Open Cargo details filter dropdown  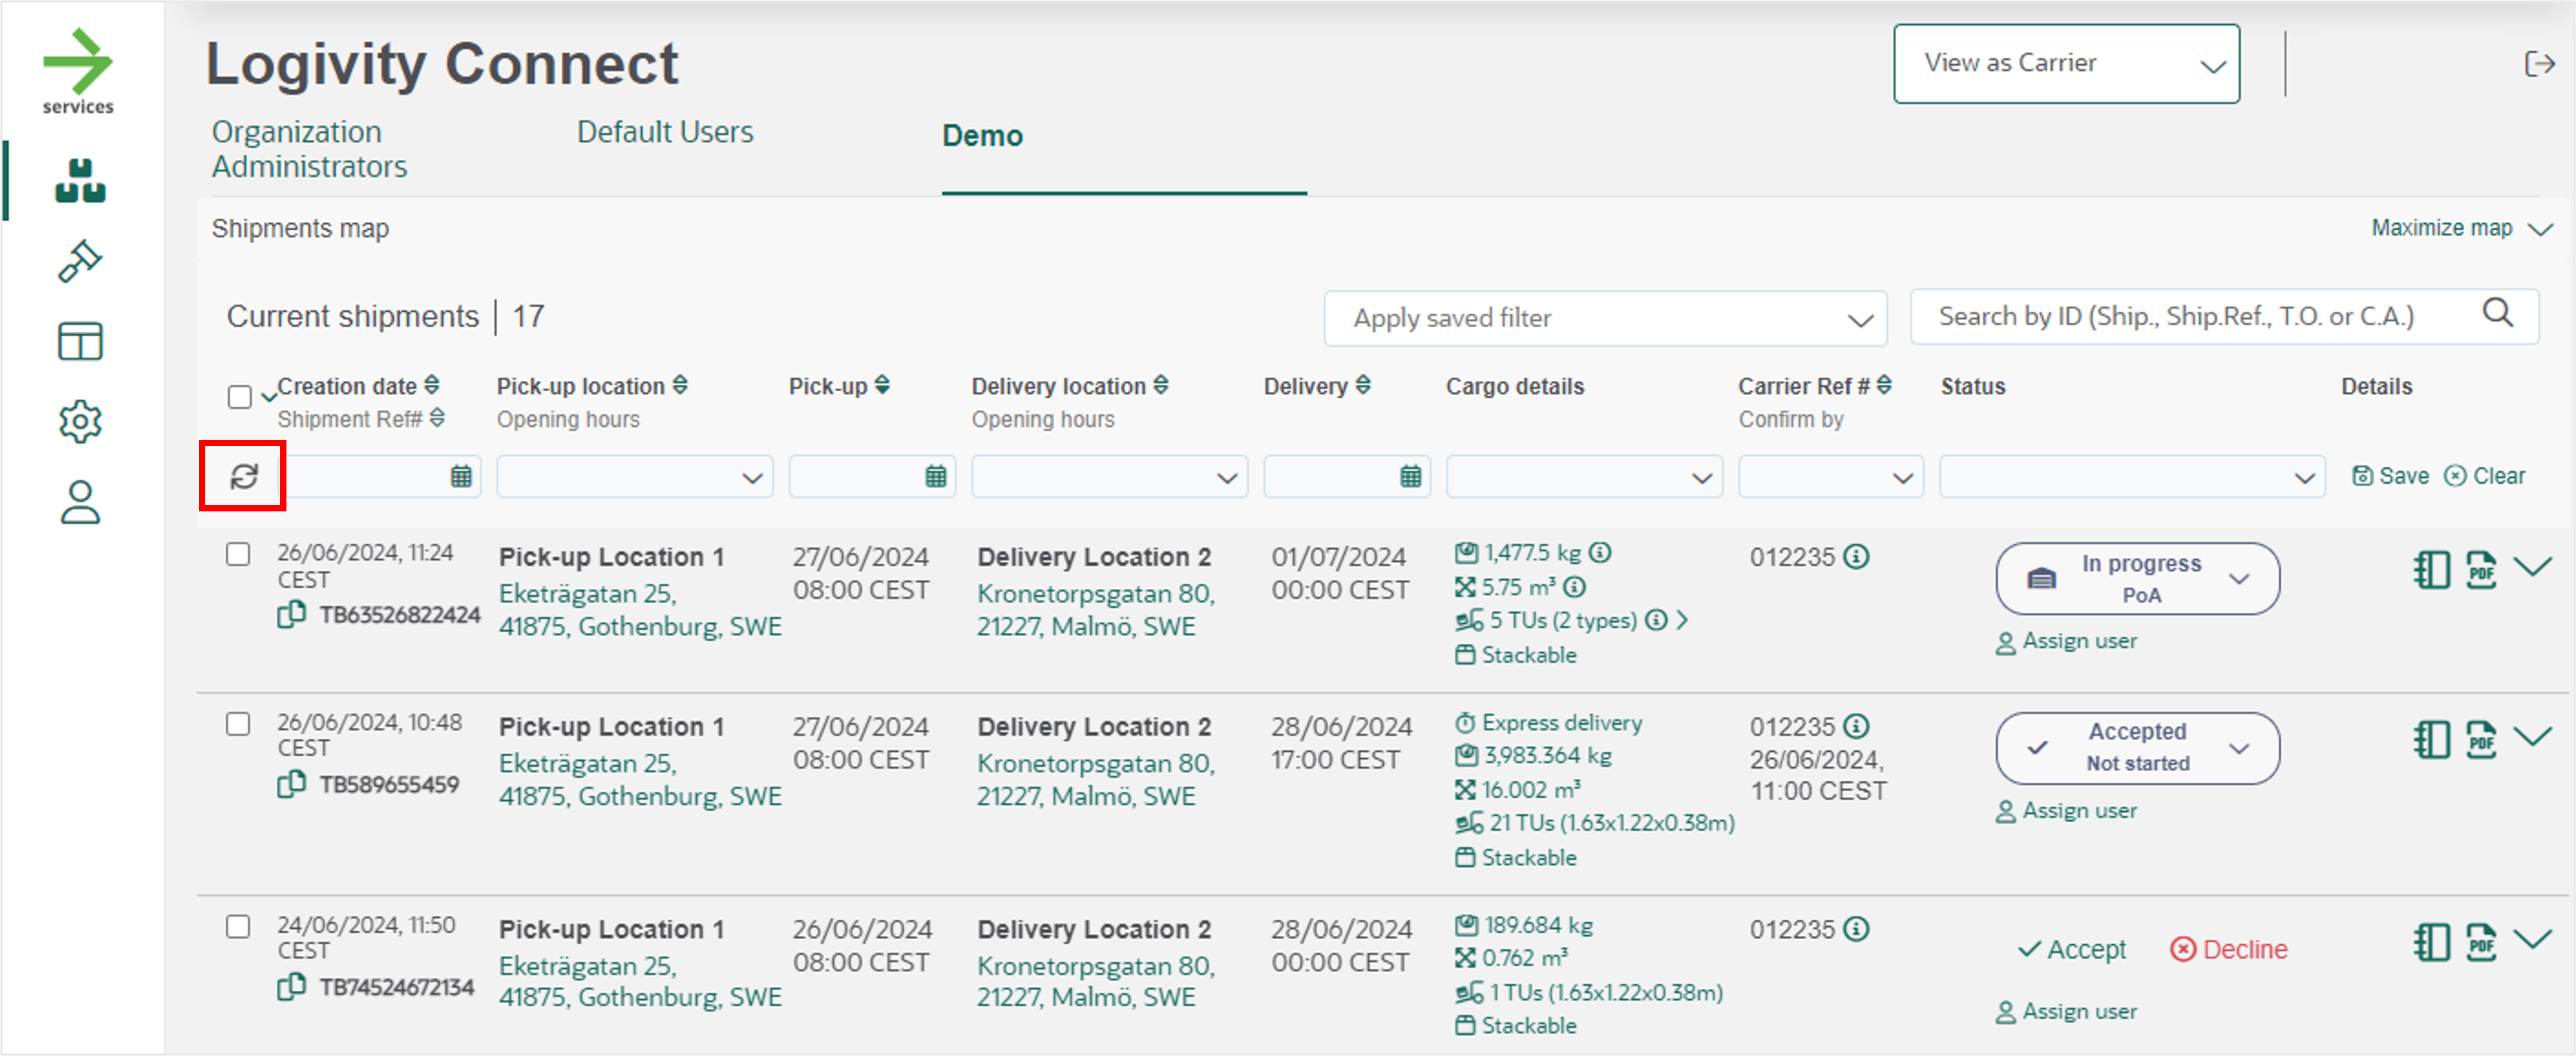1584,476
